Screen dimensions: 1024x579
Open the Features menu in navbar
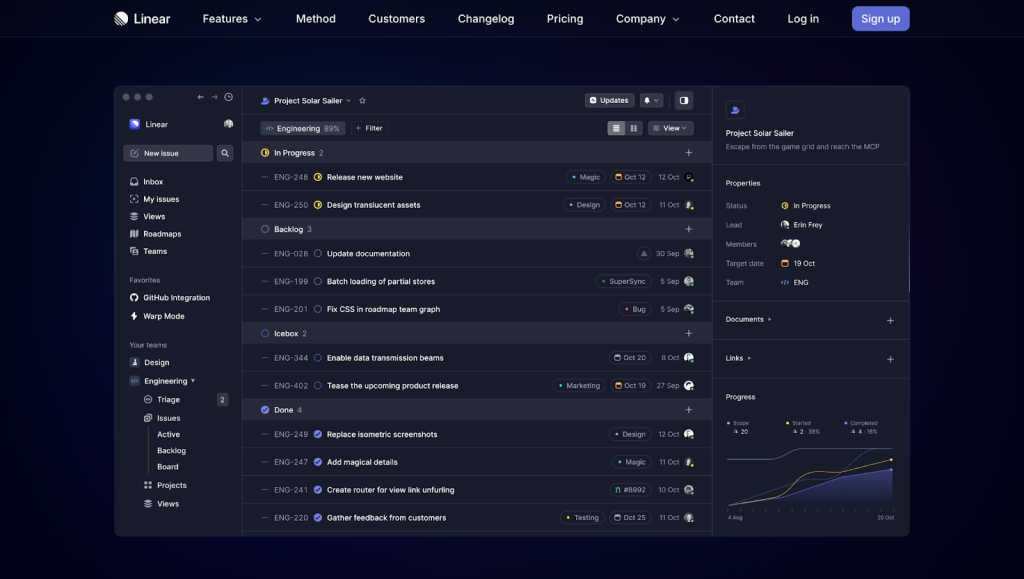232,19
